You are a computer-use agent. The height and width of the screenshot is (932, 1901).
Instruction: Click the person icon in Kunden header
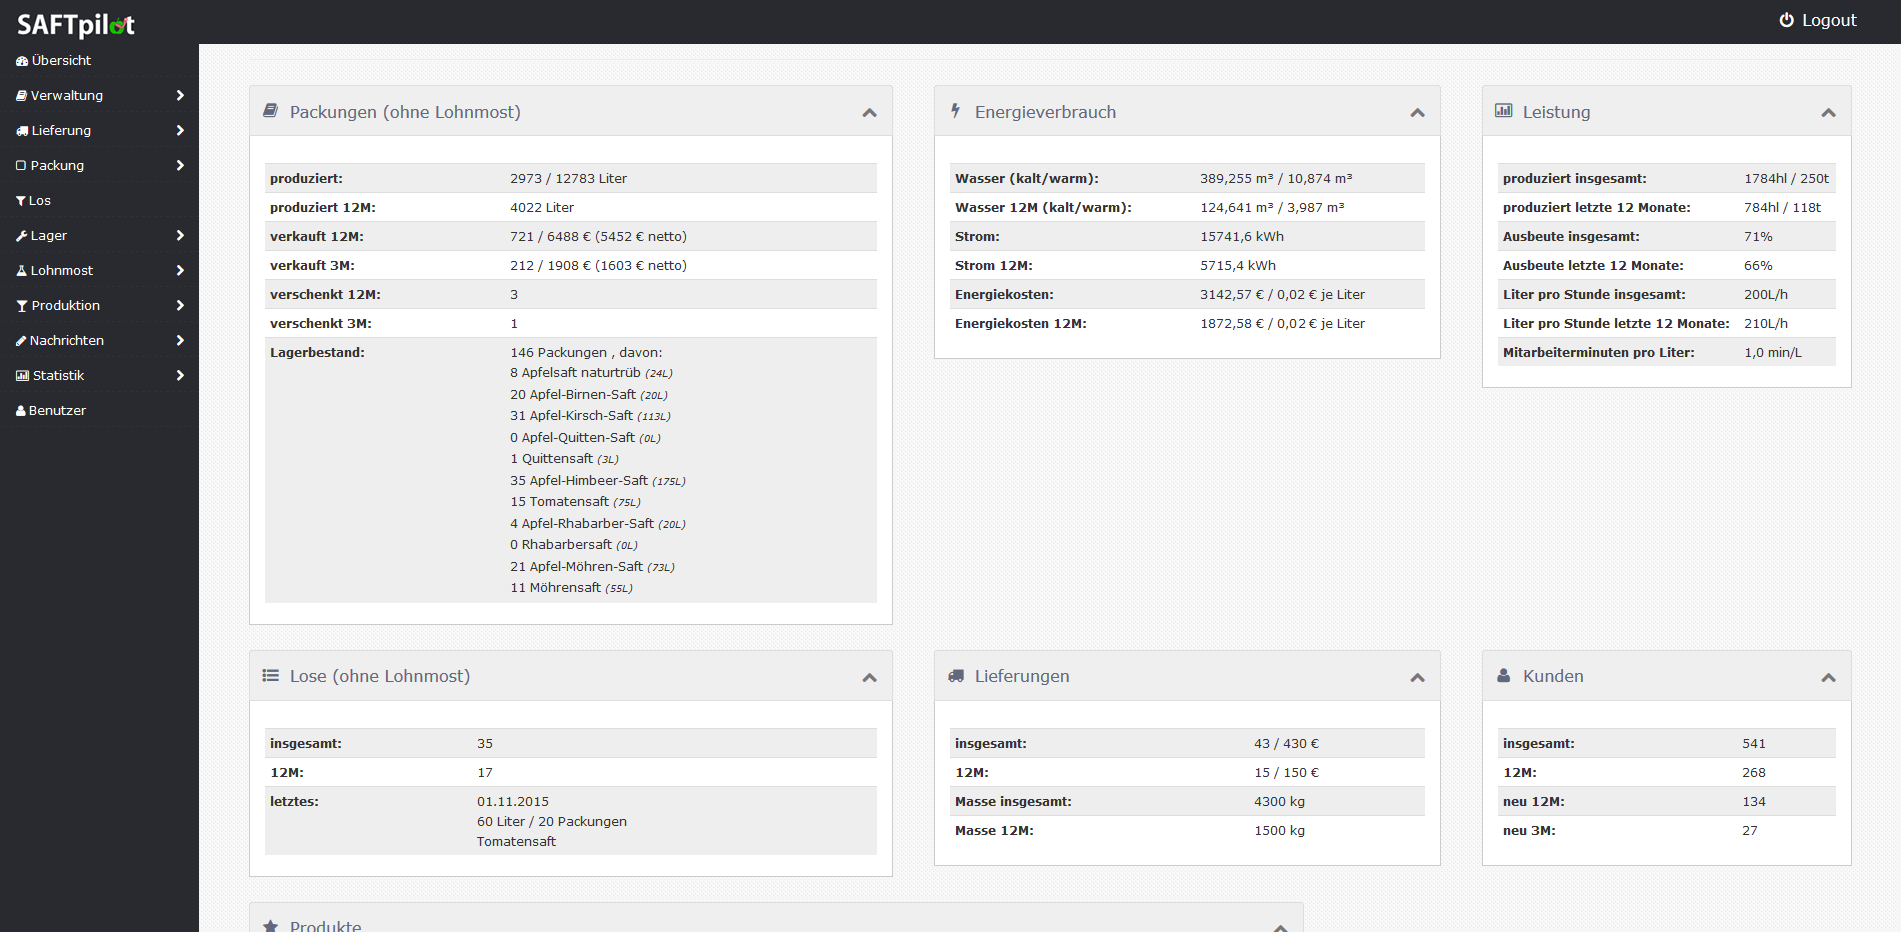[1503, 676]
